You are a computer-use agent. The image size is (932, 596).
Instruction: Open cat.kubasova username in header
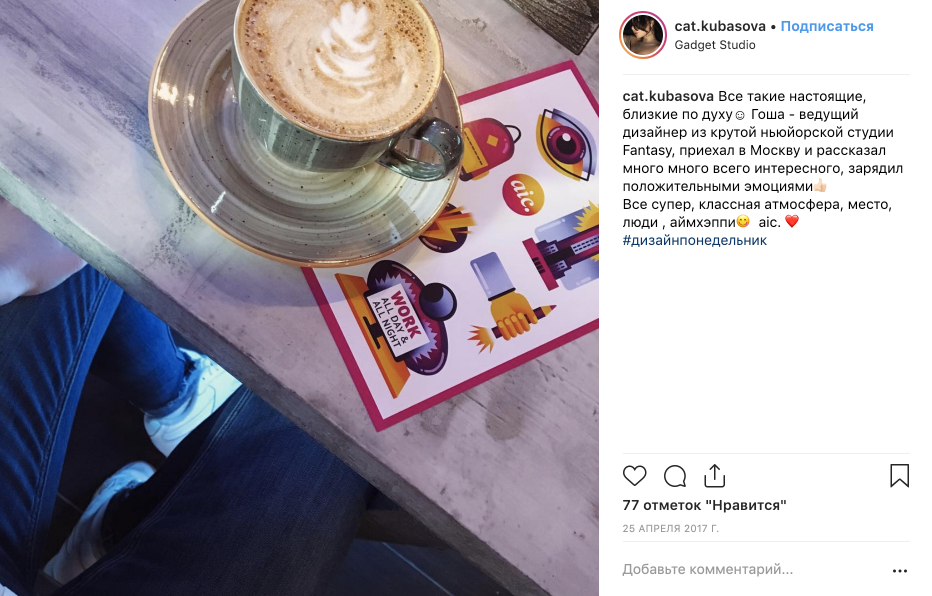click(x=720, y=26)
